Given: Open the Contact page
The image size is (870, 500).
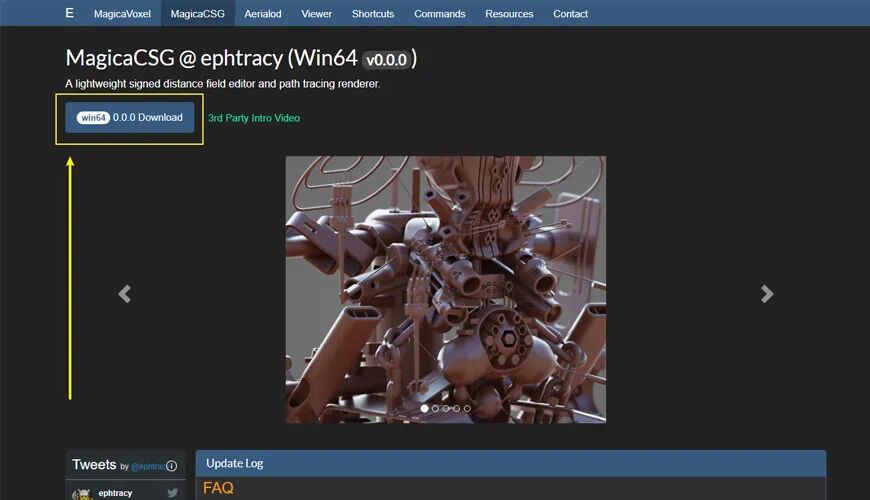Looking at the screenshot, I should click(570, 14).
